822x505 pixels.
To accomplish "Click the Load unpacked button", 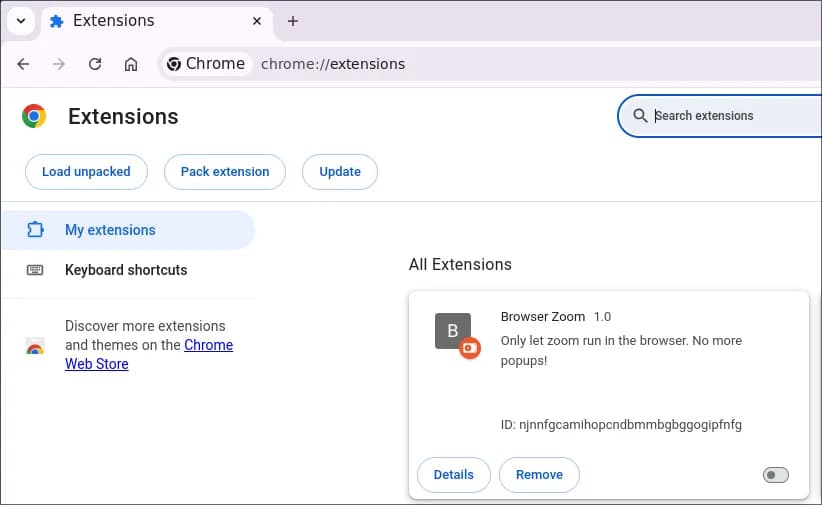I will pos(86,172).
